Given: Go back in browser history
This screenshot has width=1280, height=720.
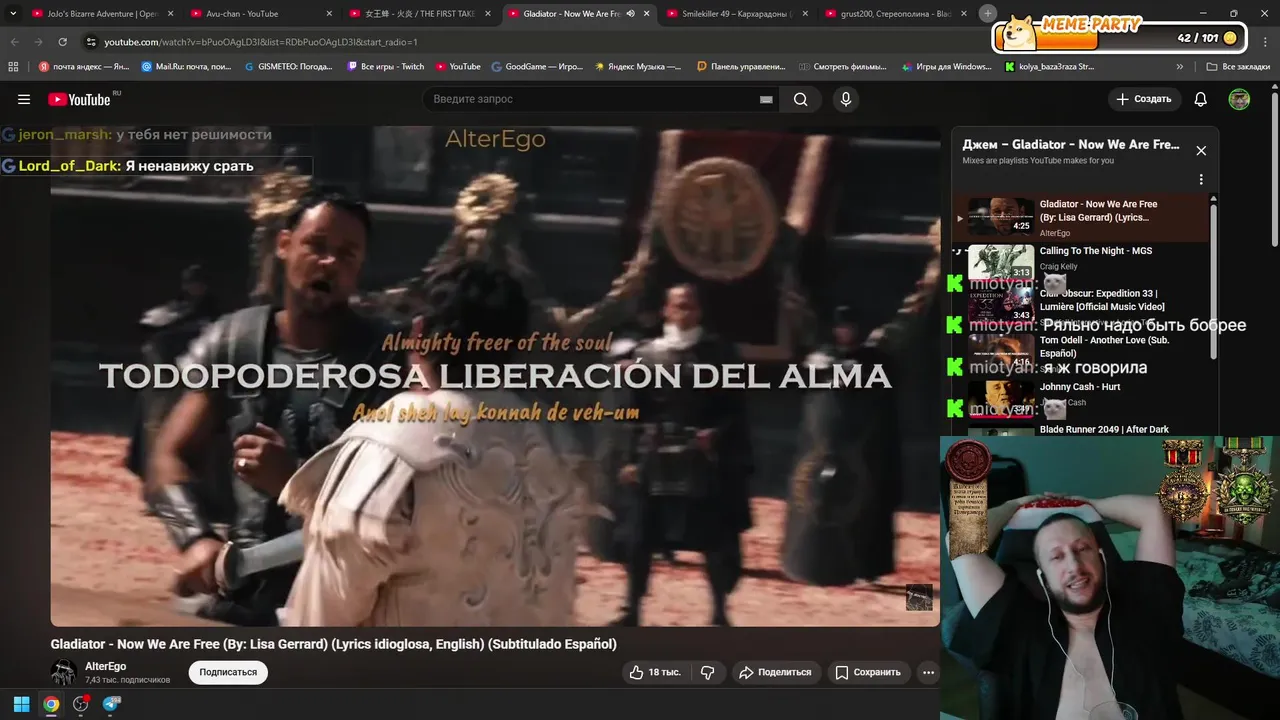Looking at the screenshot, I should click(14, 42).
